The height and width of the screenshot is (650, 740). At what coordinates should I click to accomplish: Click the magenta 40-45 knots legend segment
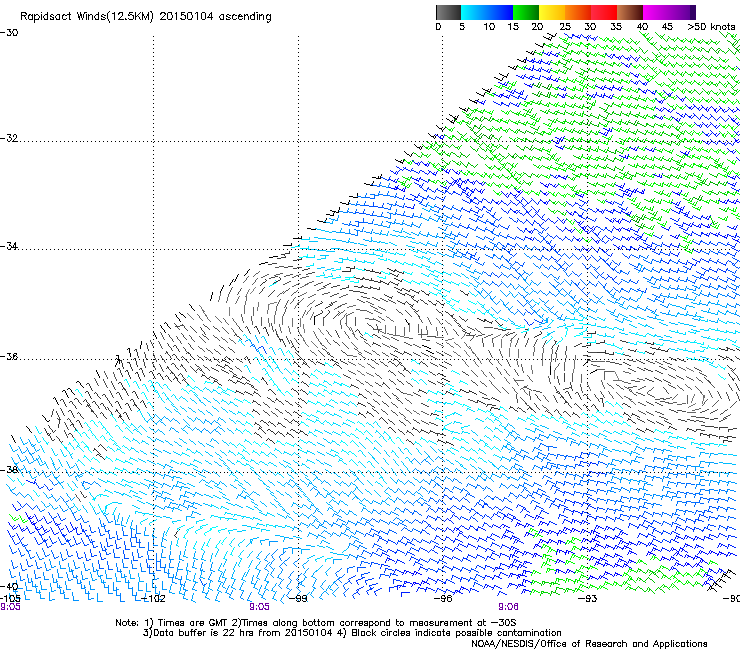656,12
